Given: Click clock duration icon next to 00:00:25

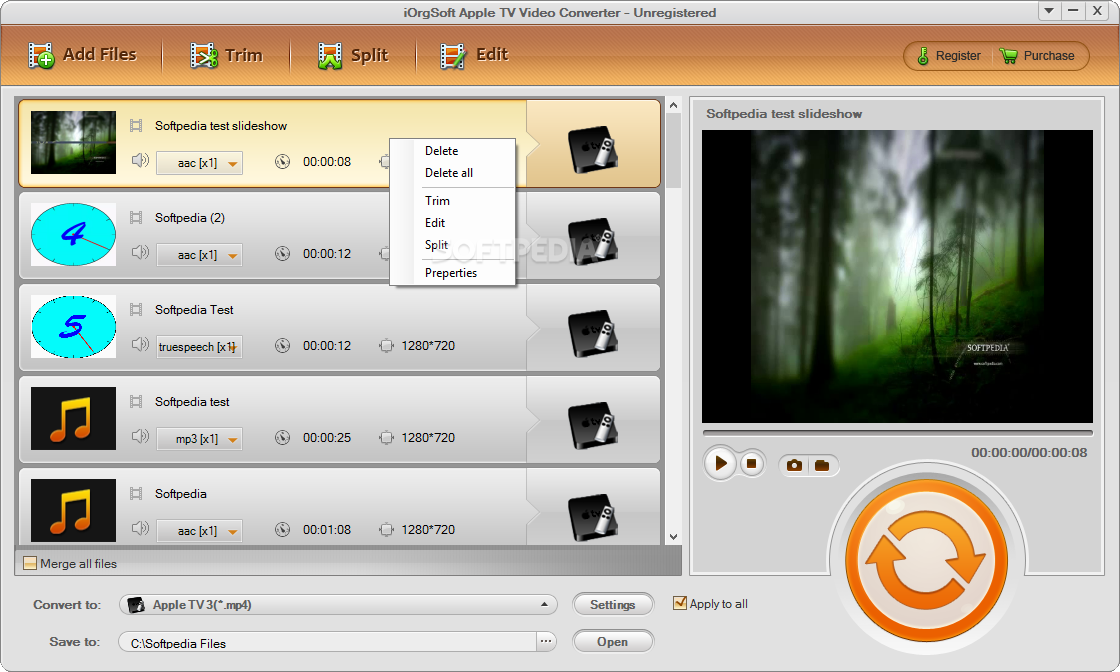Looking at the screenshot, I should (283, 437).
